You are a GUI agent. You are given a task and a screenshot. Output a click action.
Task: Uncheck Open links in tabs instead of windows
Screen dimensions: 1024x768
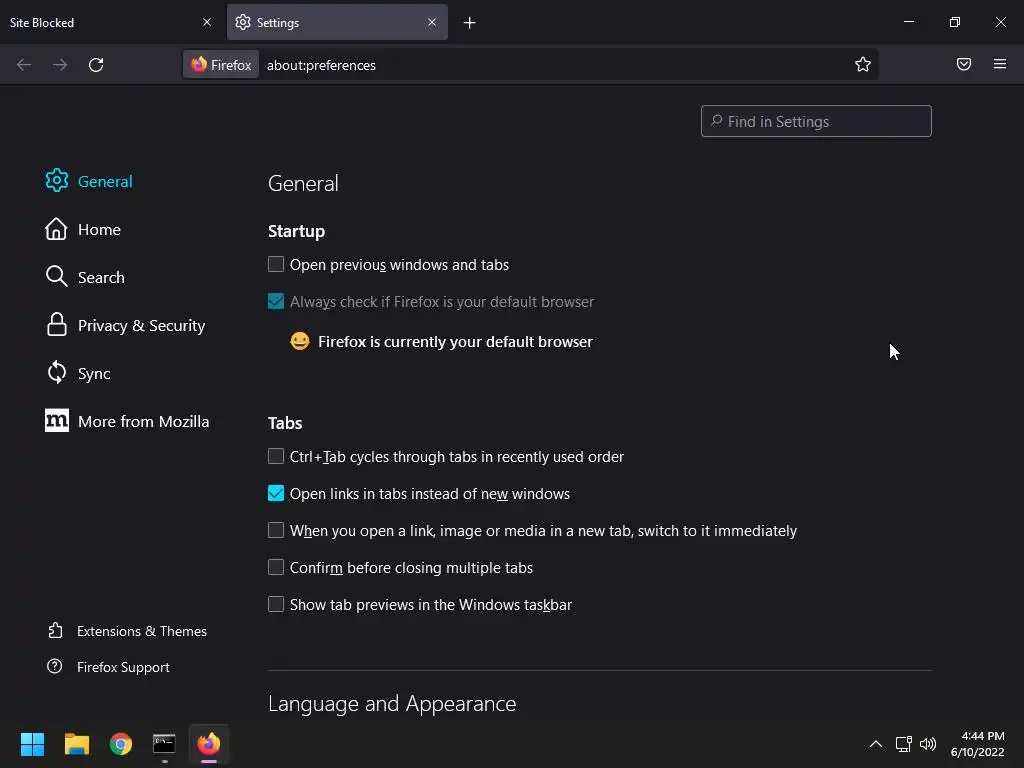point(276,493)
